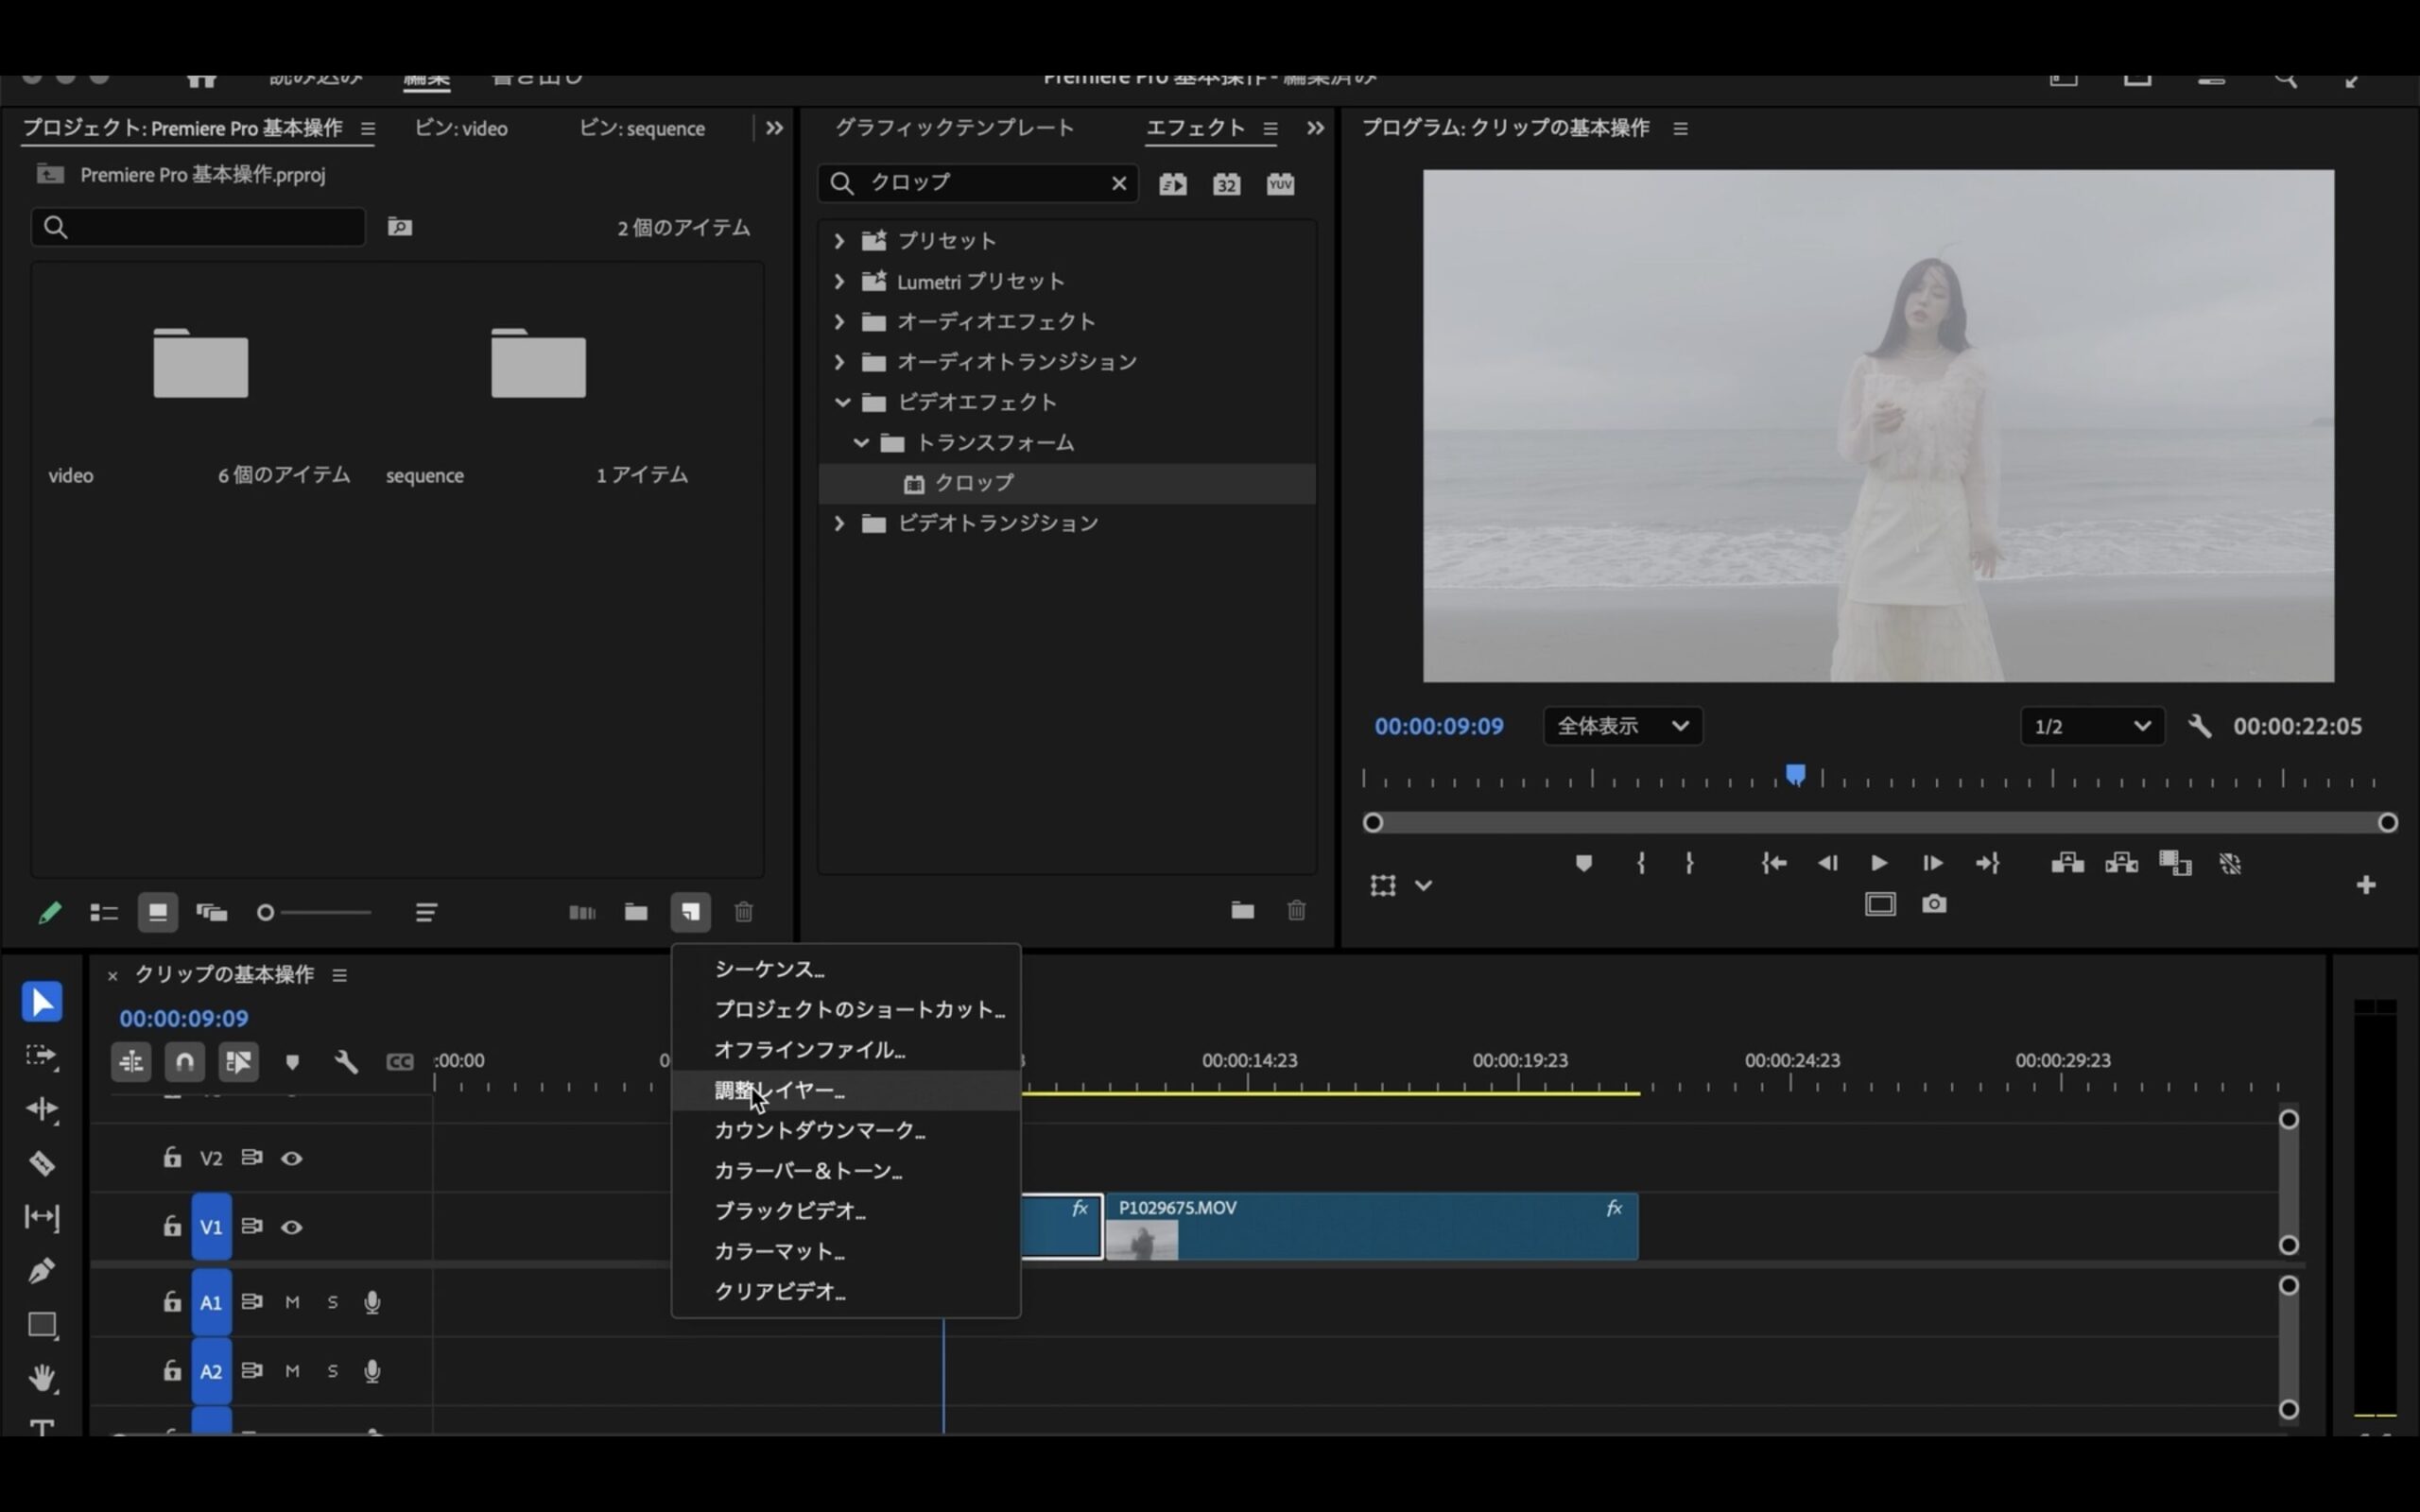Switch to the グラフィックテンプレート tab
2420x1512 pixels.
tap(955, 128)
